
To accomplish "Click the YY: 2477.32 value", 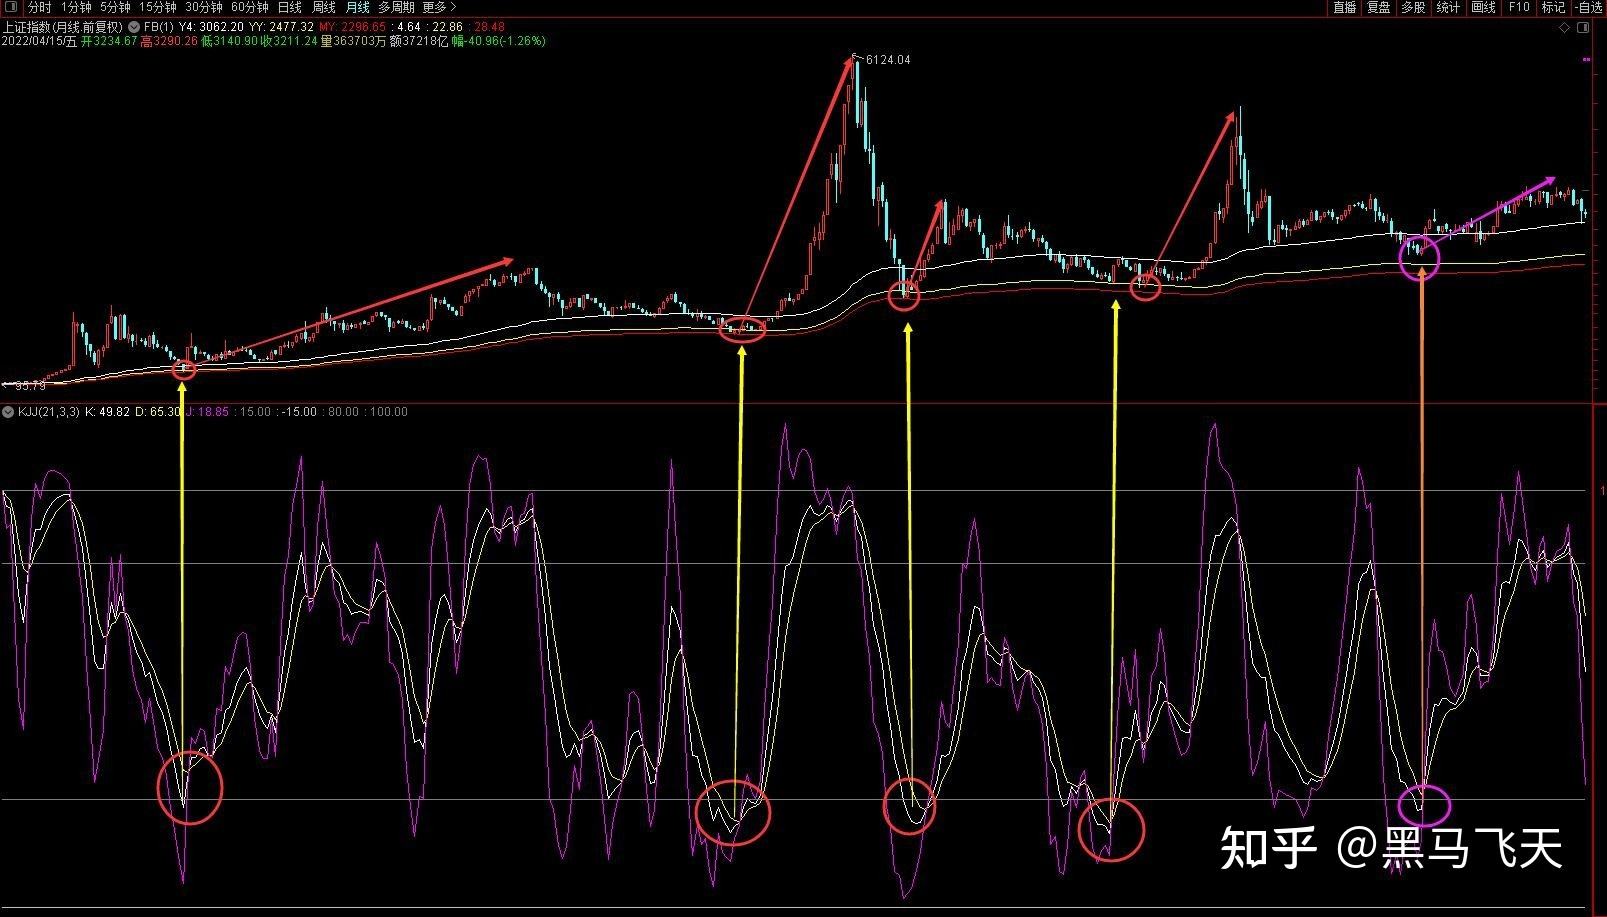I will (281, 27).
